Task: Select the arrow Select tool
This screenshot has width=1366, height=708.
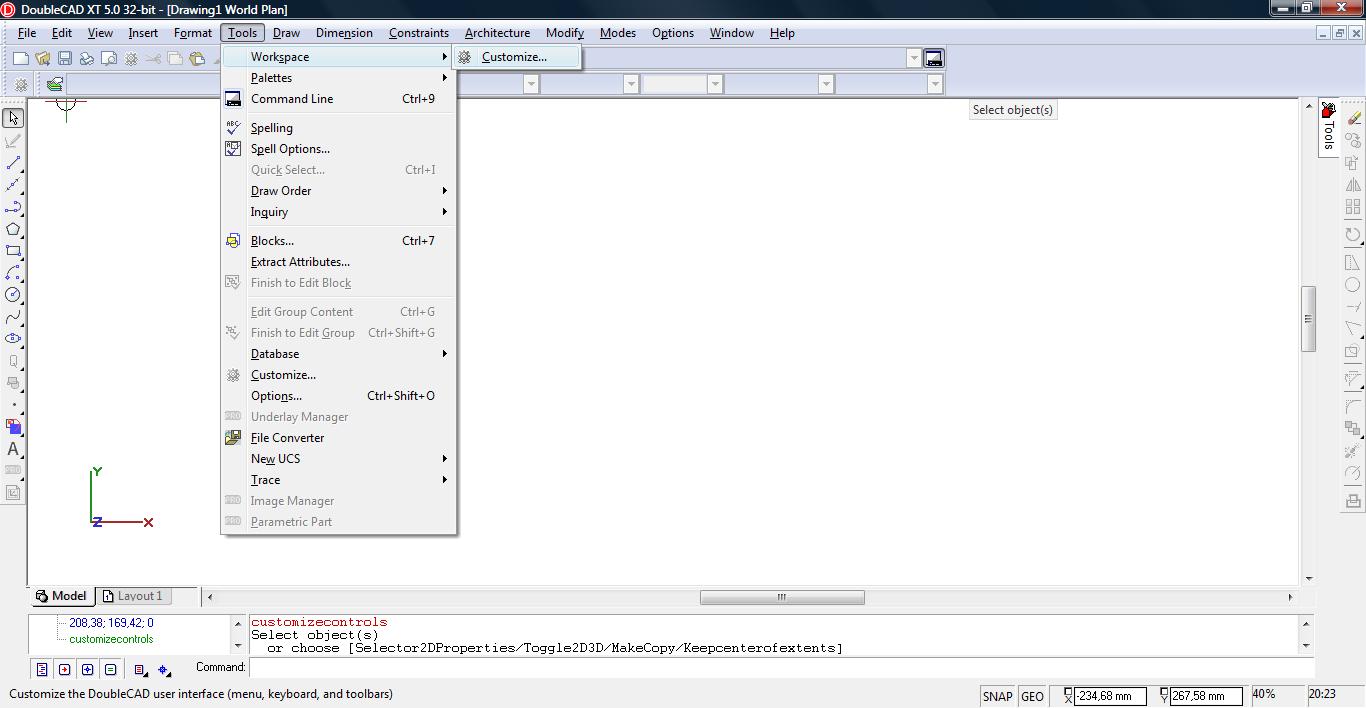Action: [13, 118]
